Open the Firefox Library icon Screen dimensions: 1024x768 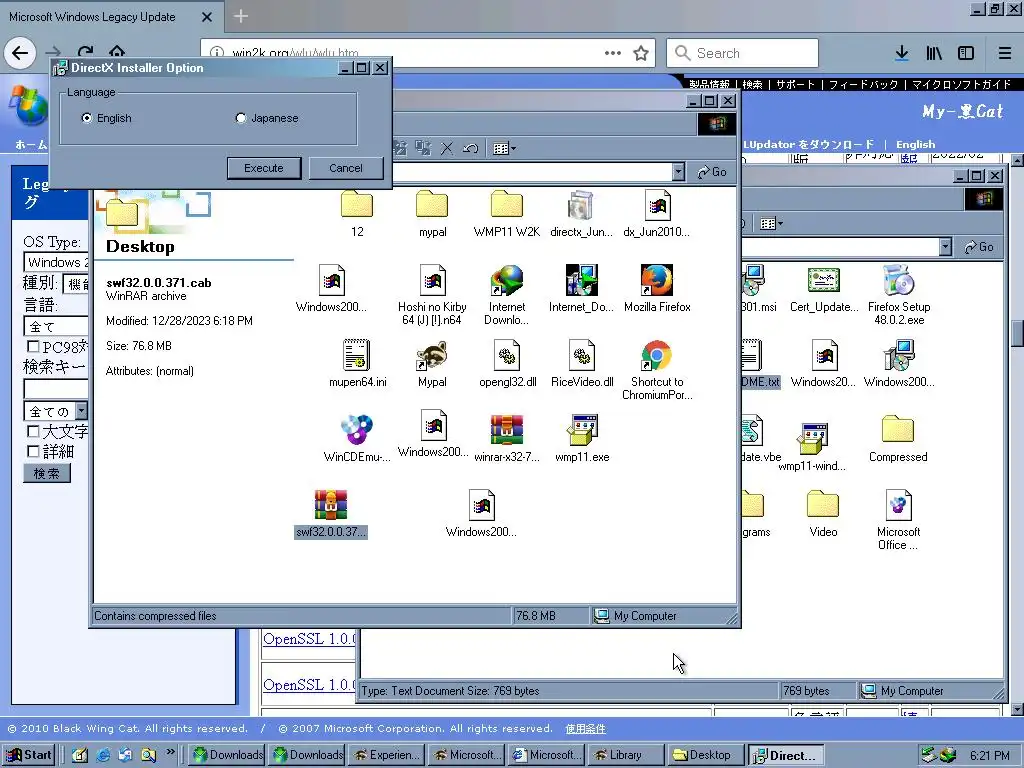tap(934, 53)
